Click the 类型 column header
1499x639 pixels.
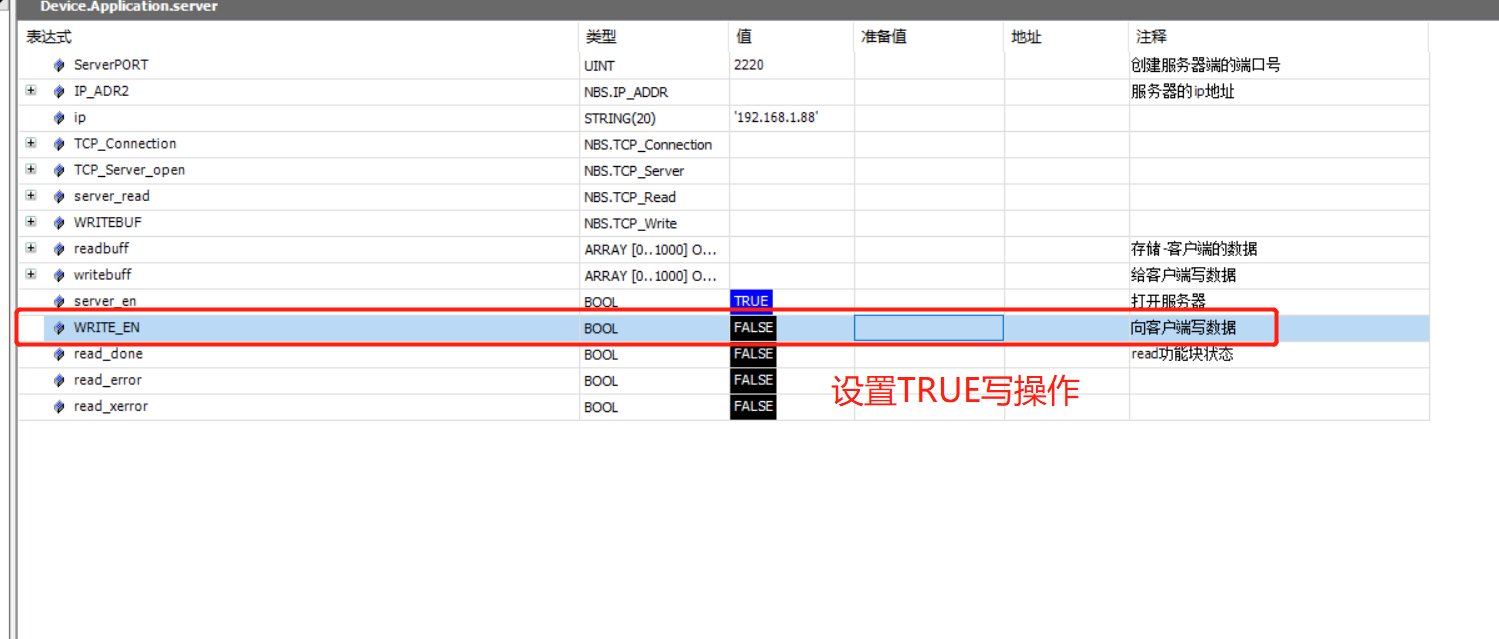click(654, 37)
